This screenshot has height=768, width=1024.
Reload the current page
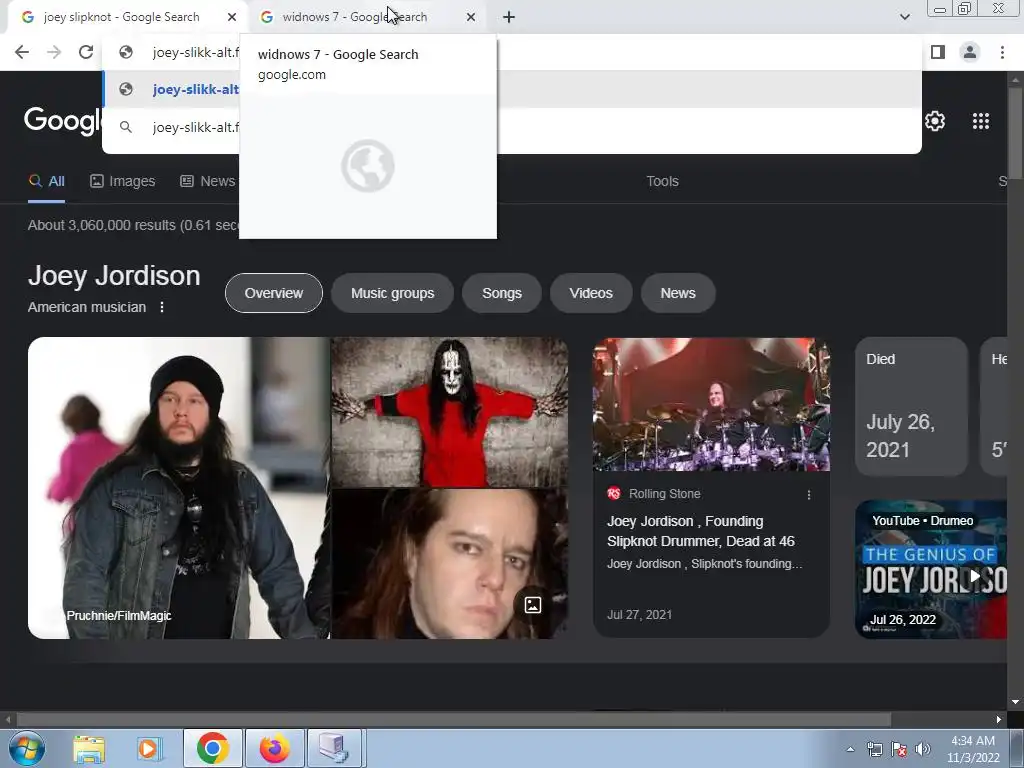[x=86, y=52]
